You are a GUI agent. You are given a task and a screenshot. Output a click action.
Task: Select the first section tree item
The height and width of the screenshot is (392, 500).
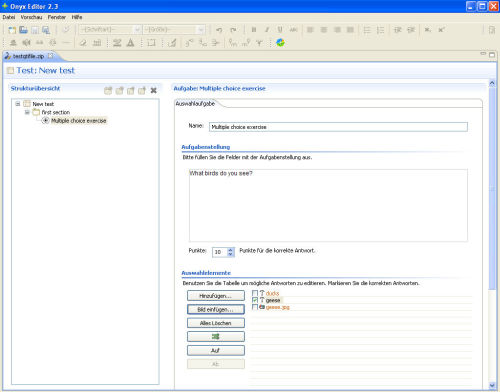tap(56, 112)
